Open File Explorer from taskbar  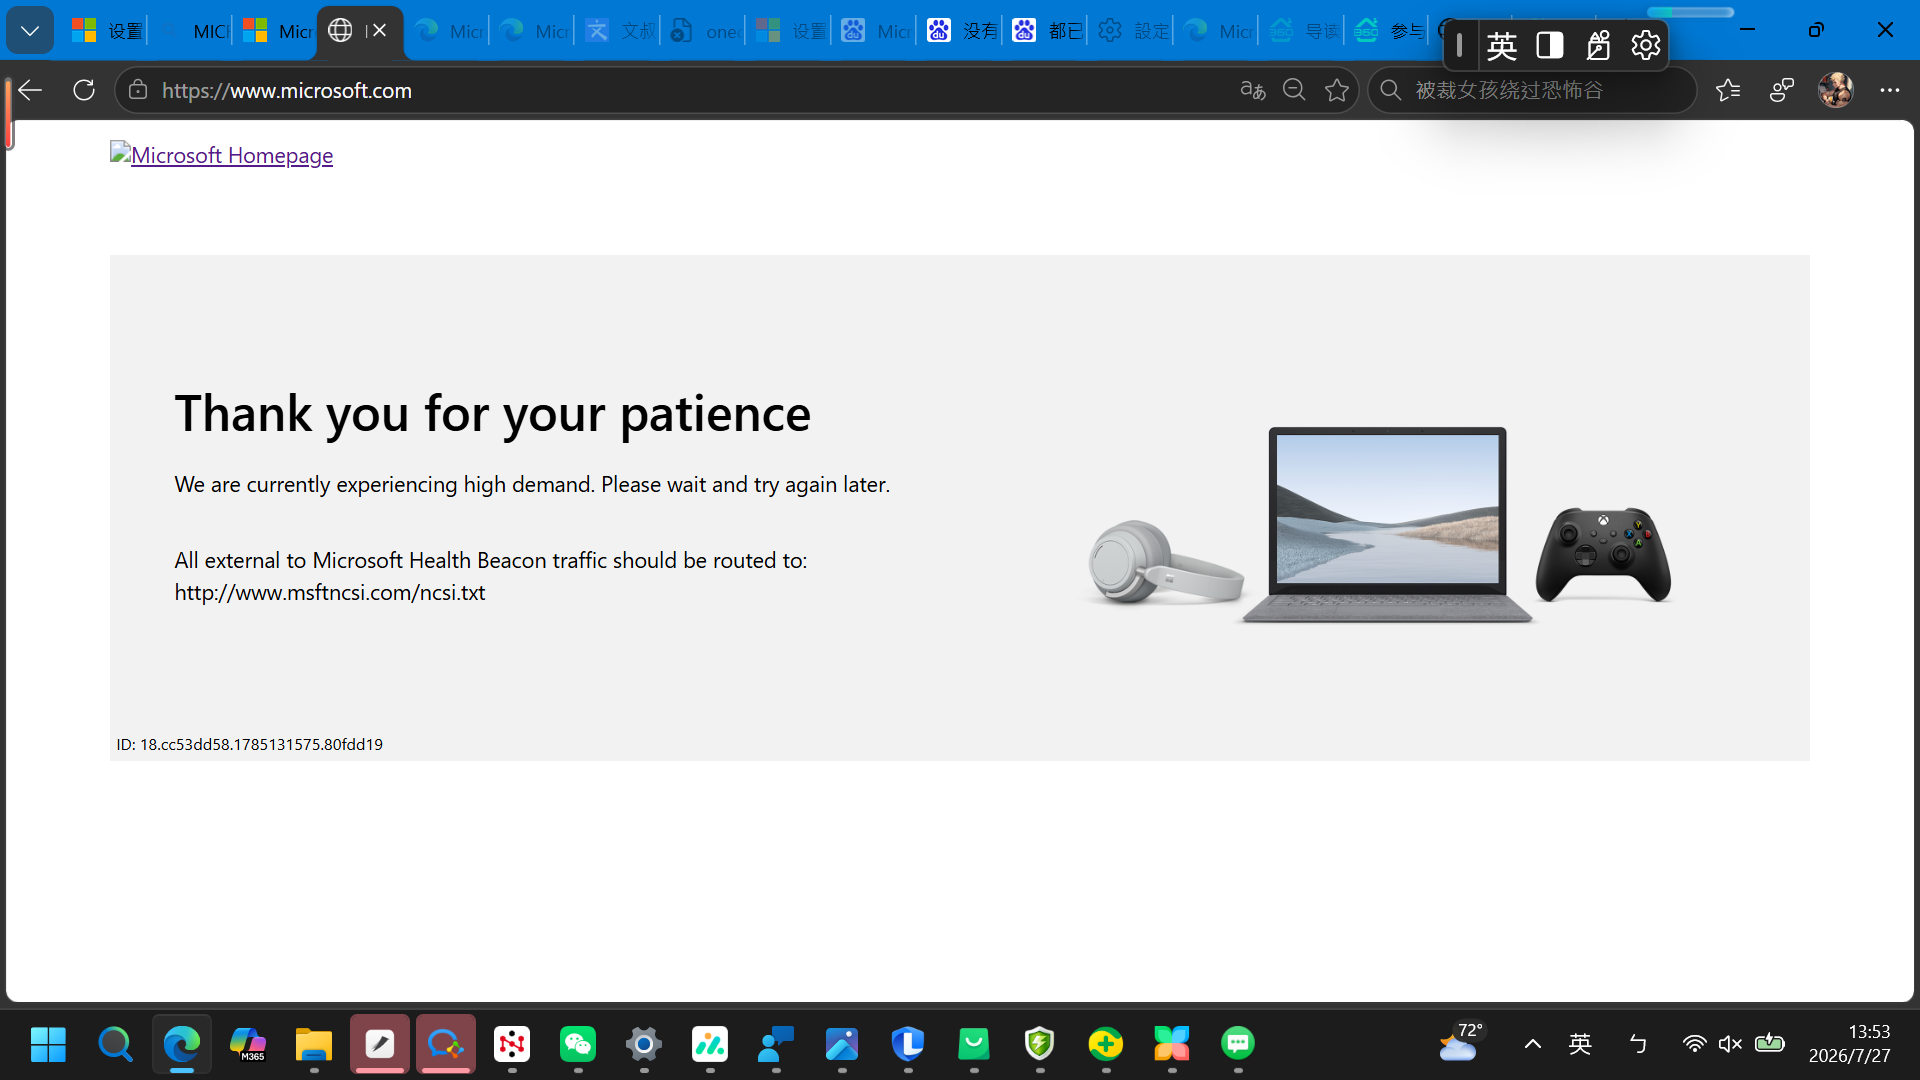point(313,1044)
